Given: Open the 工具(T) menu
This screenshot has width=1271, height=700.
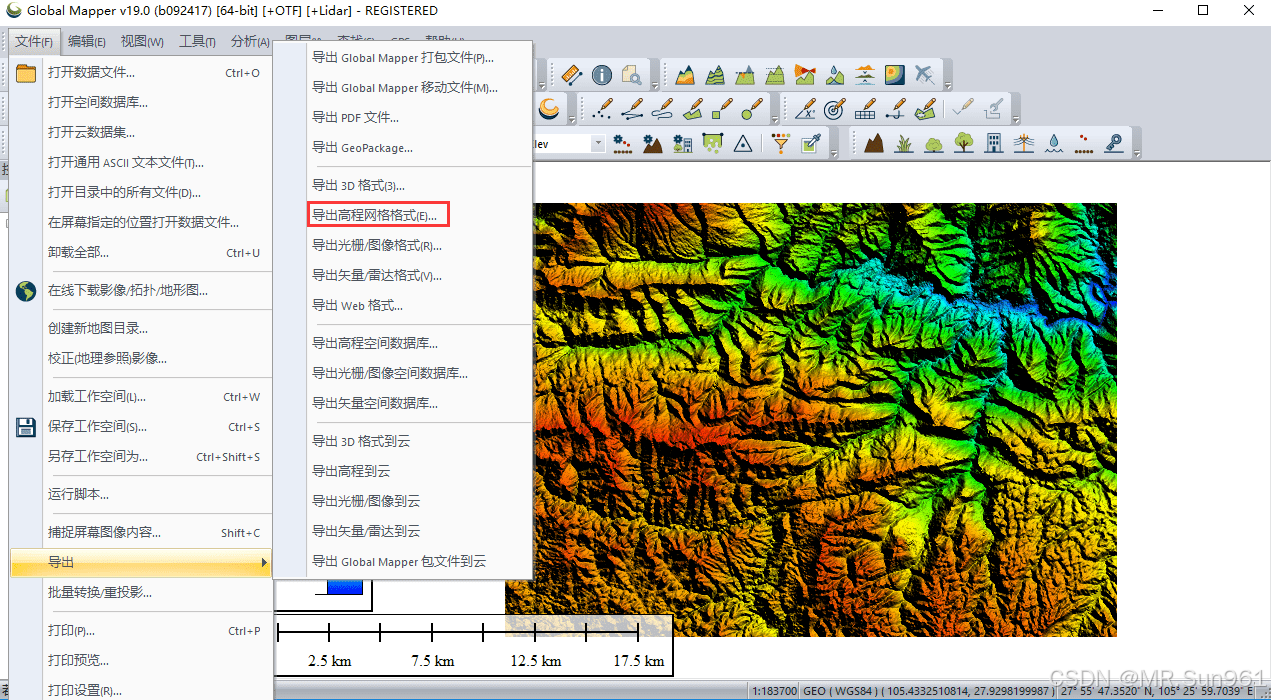Looking at the screenshot, I should 197,41.
